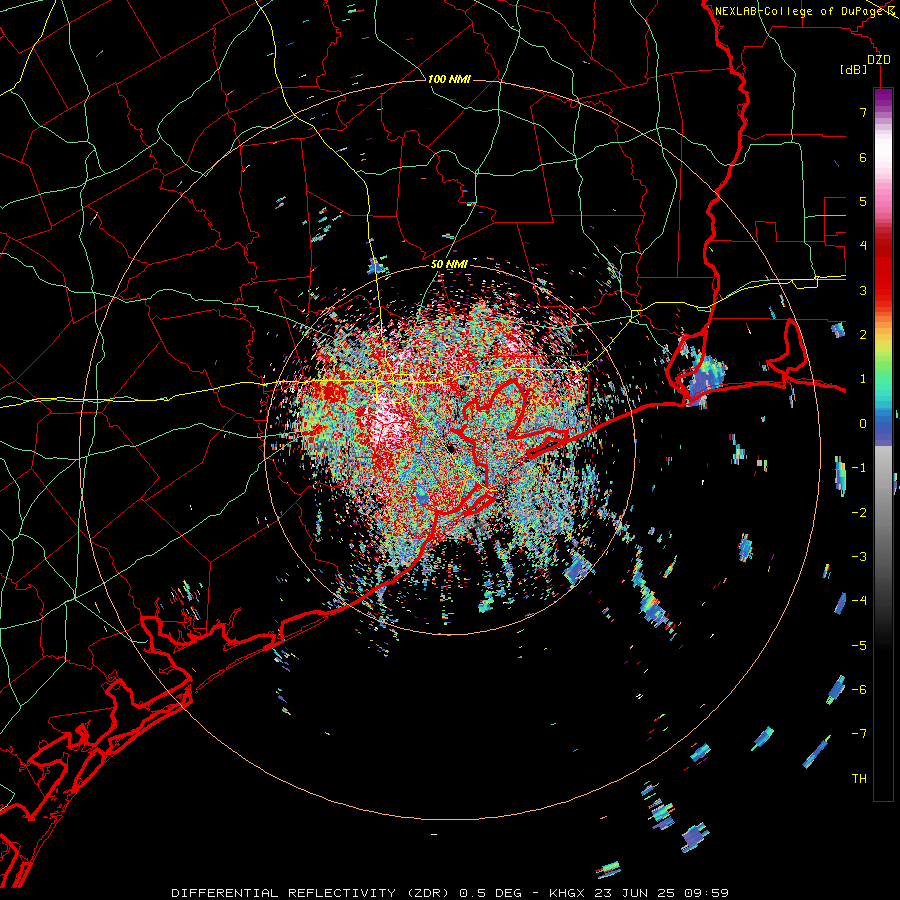Click the "DZD" color scale title
Screen dimensions: 900x900
point(878,60)
